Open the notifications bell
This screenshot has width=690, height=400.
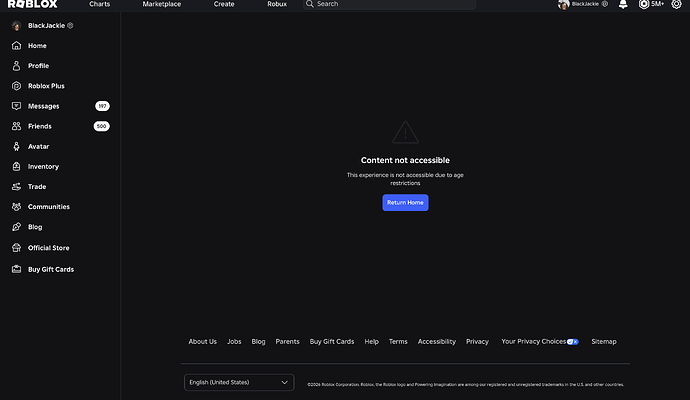(623, 4)
